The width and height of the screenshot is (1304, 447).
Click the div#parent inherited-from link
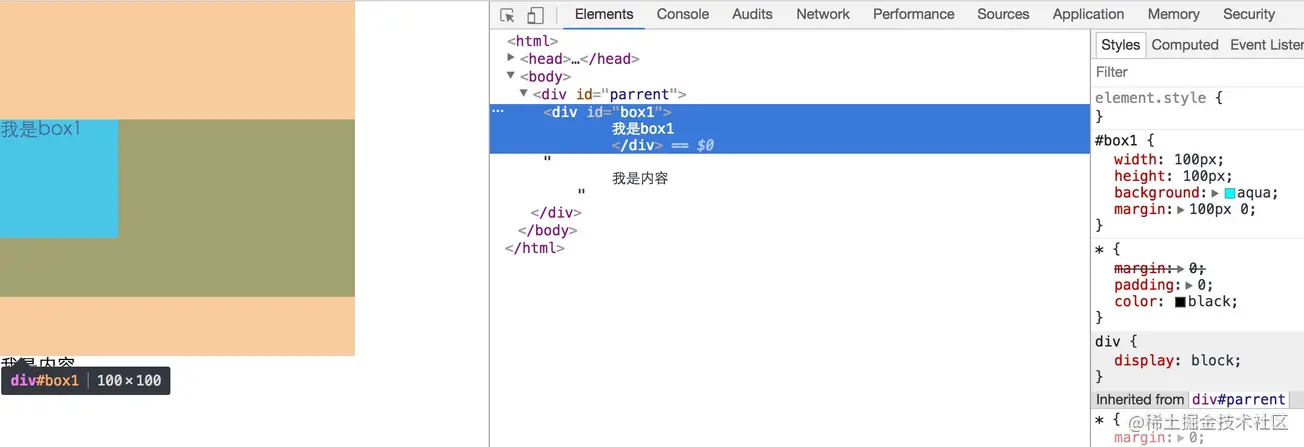coord(1238,399)
